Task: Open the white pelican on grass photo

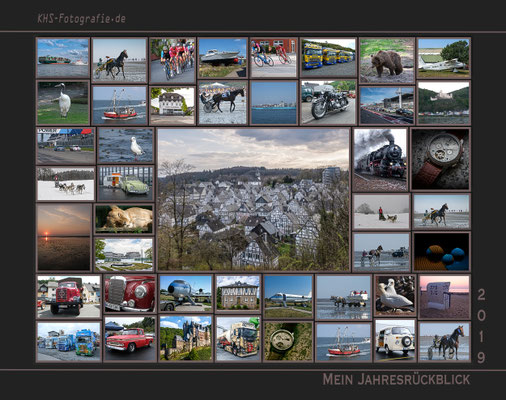Action: pyautogui.click(x=63, y=103)
